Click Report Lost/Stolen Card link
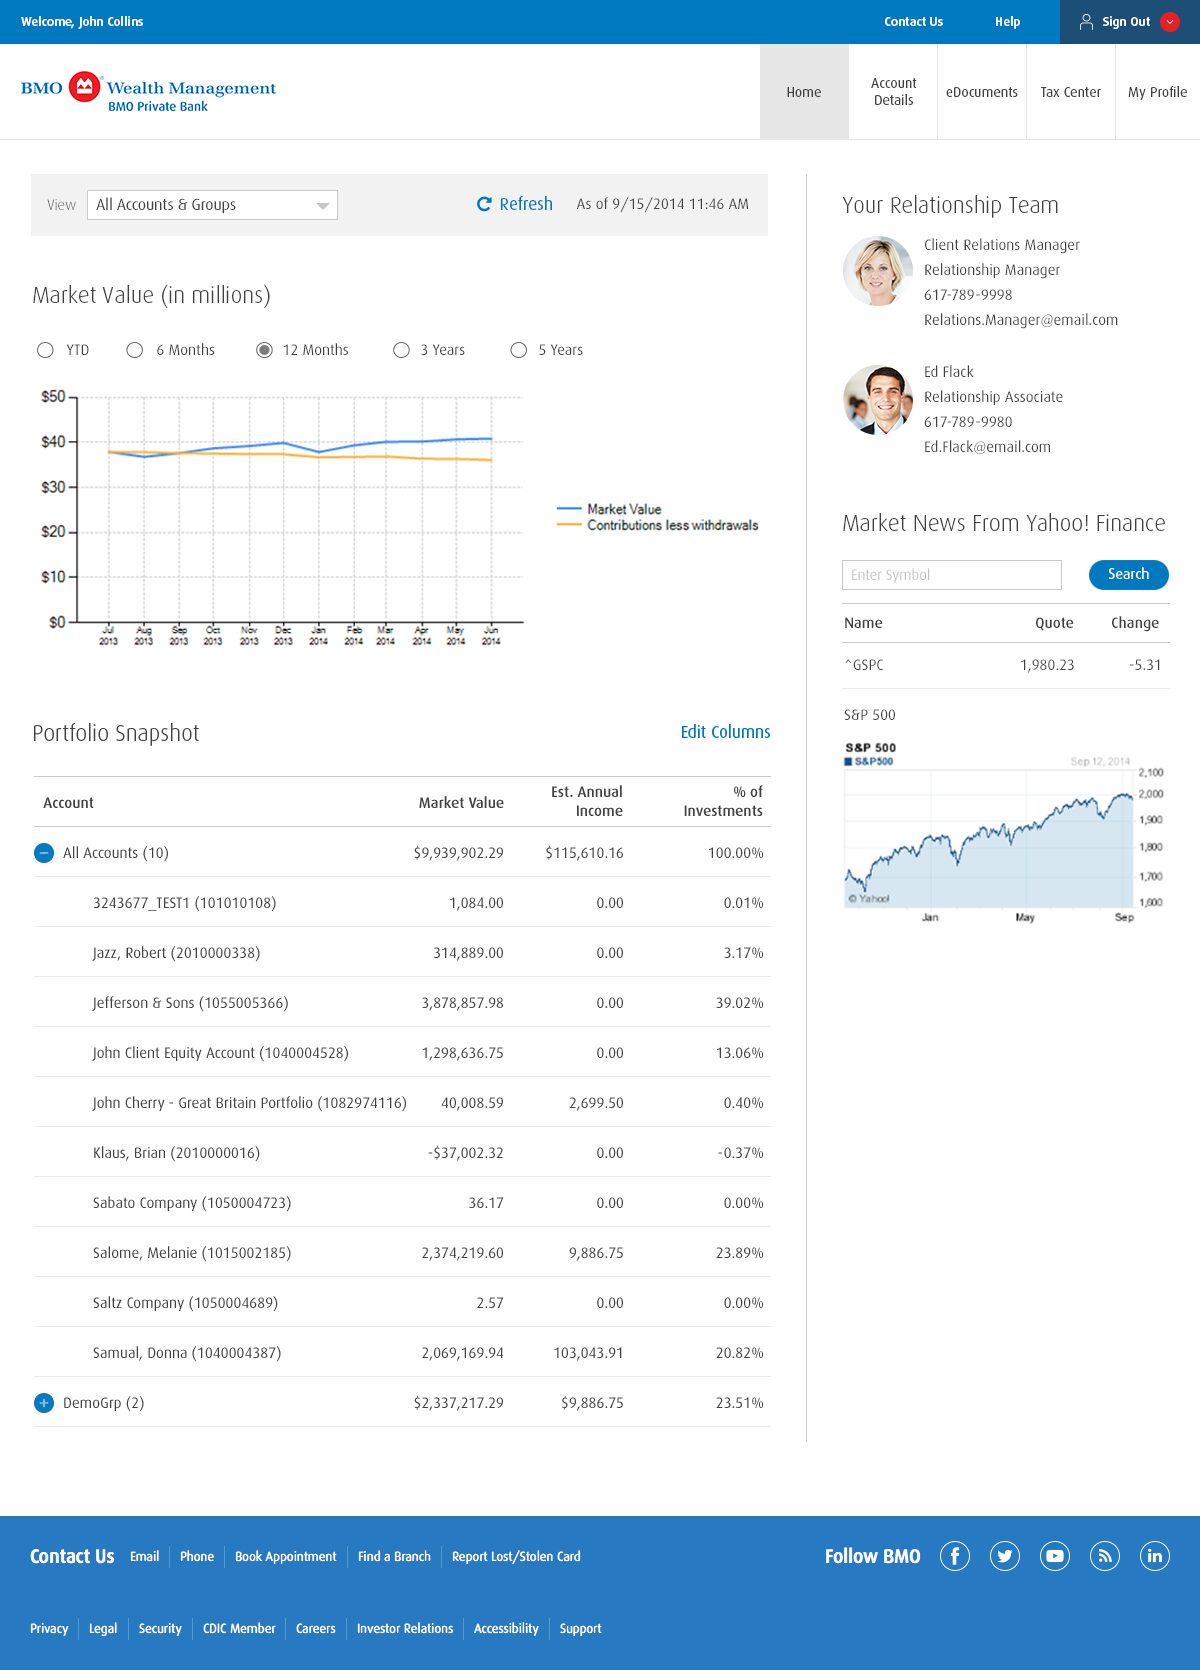 point(516,1556)
